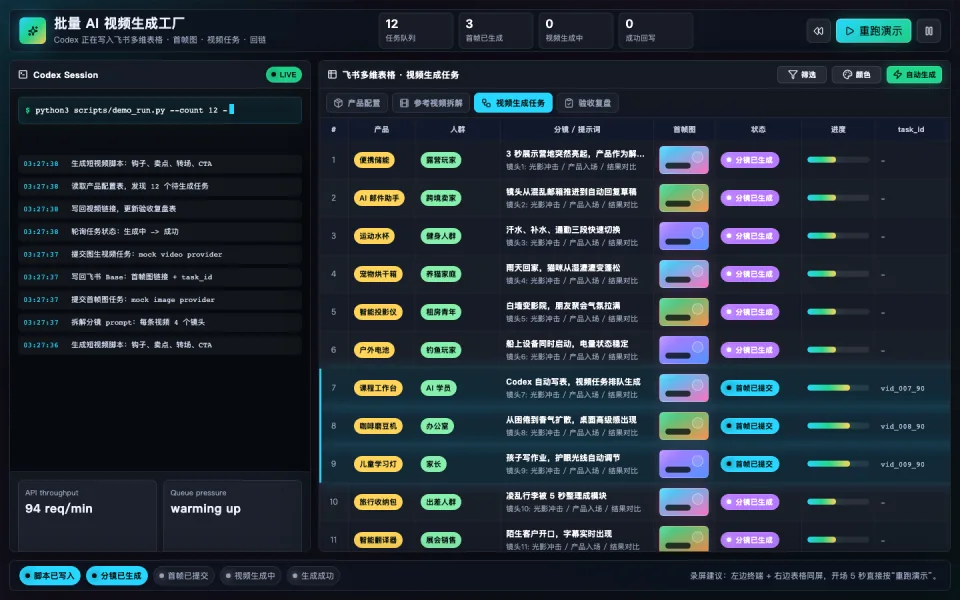Click the Queue pressure warming up card
This screenshot has width=960, height=600.
tap(233, 516)
